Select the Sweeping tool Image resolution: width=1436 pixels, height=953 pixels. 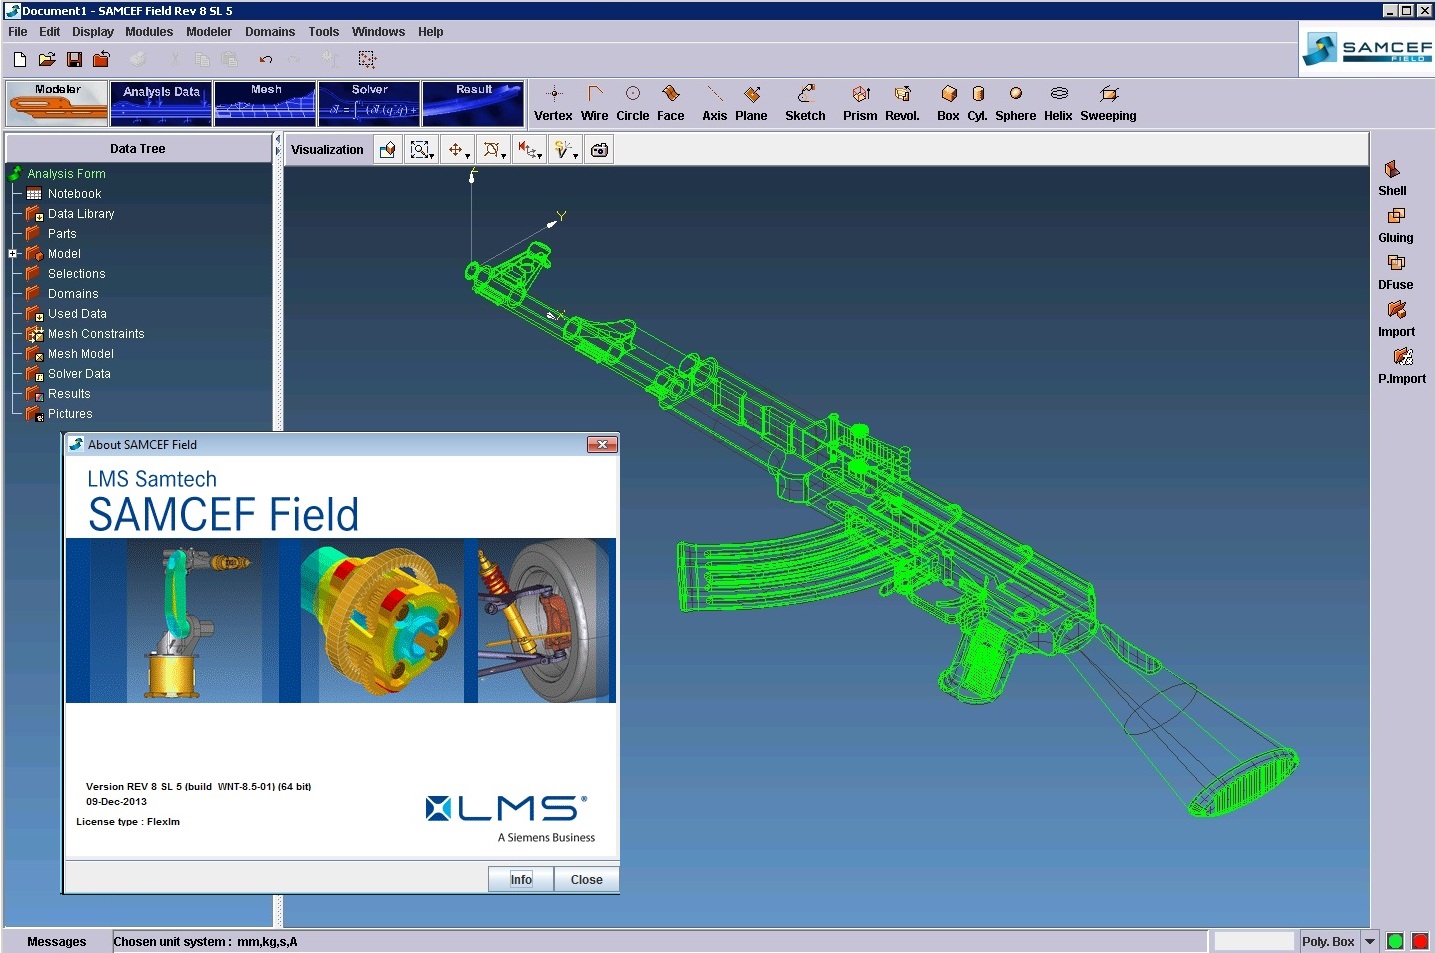click(1108, 103)
